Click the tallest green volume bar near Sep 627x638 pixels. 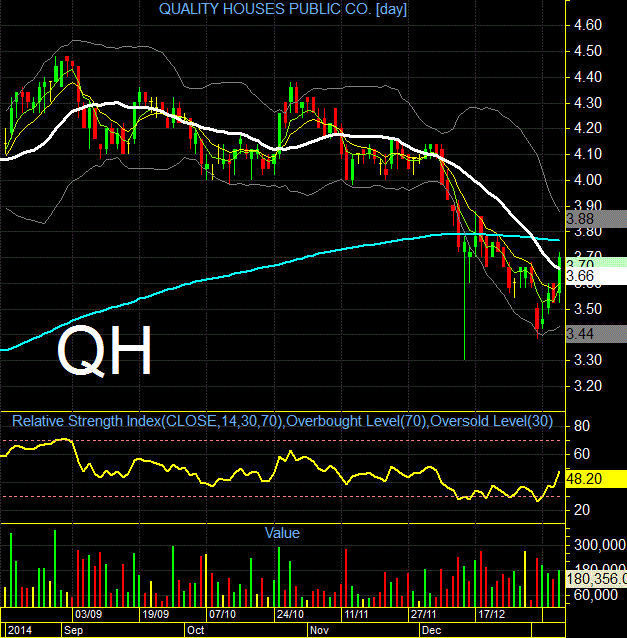coord(55,568)
